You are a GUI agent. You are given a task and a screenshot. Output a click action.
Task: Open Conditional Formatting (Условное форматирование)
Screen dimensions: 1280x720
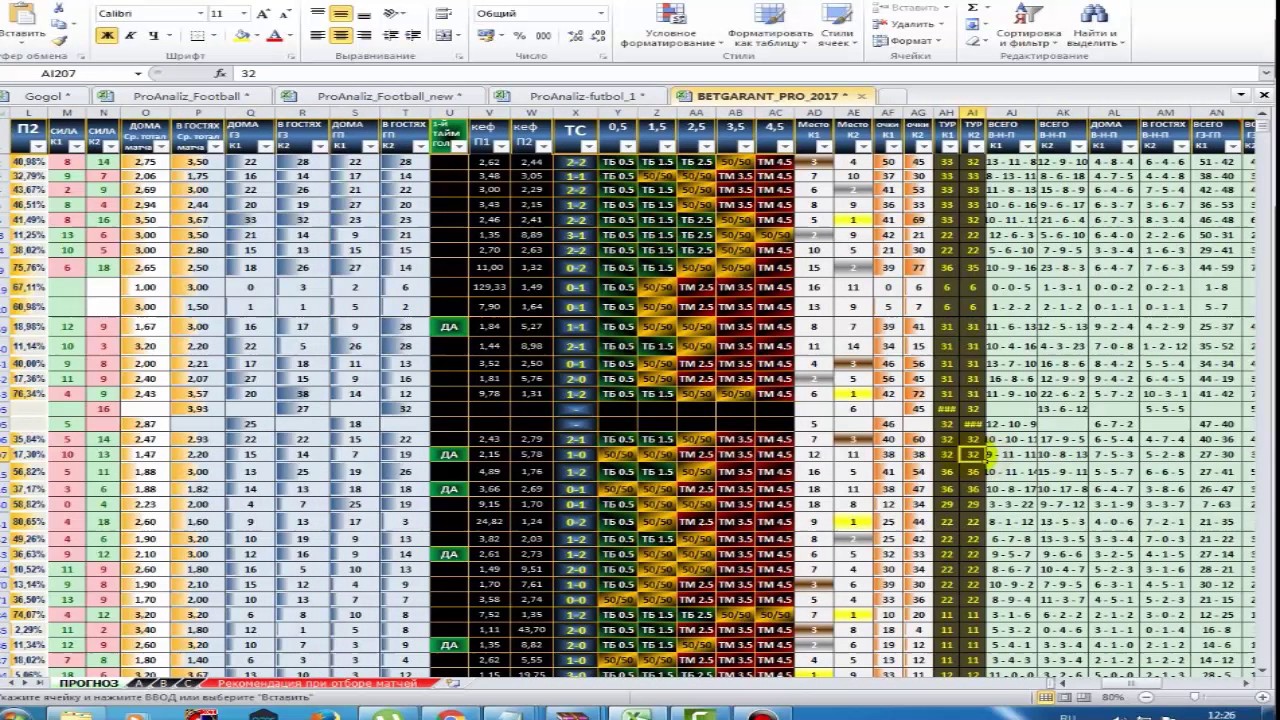point(671,26)
